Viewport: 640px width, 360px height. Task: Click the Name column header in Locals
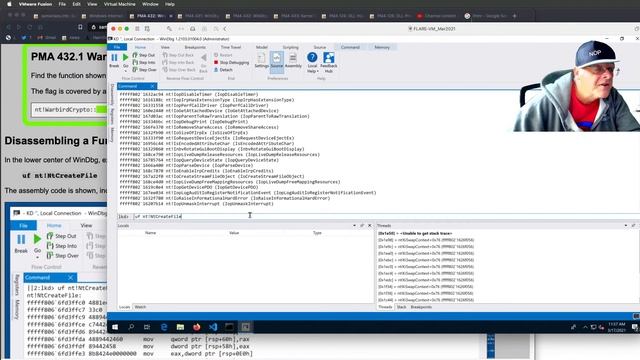click(151, 233)
